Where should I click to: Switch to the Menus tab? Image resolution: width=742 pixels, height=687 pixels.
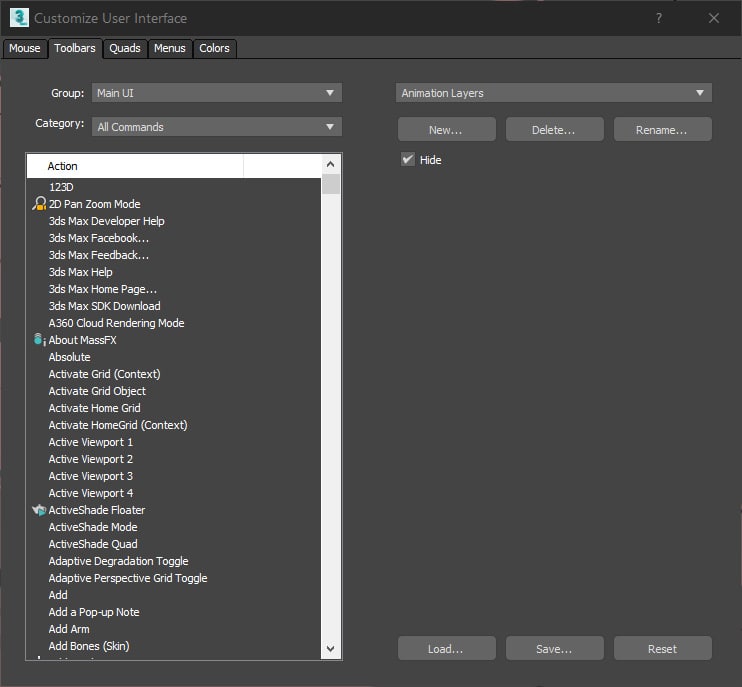tap(170, 48)
